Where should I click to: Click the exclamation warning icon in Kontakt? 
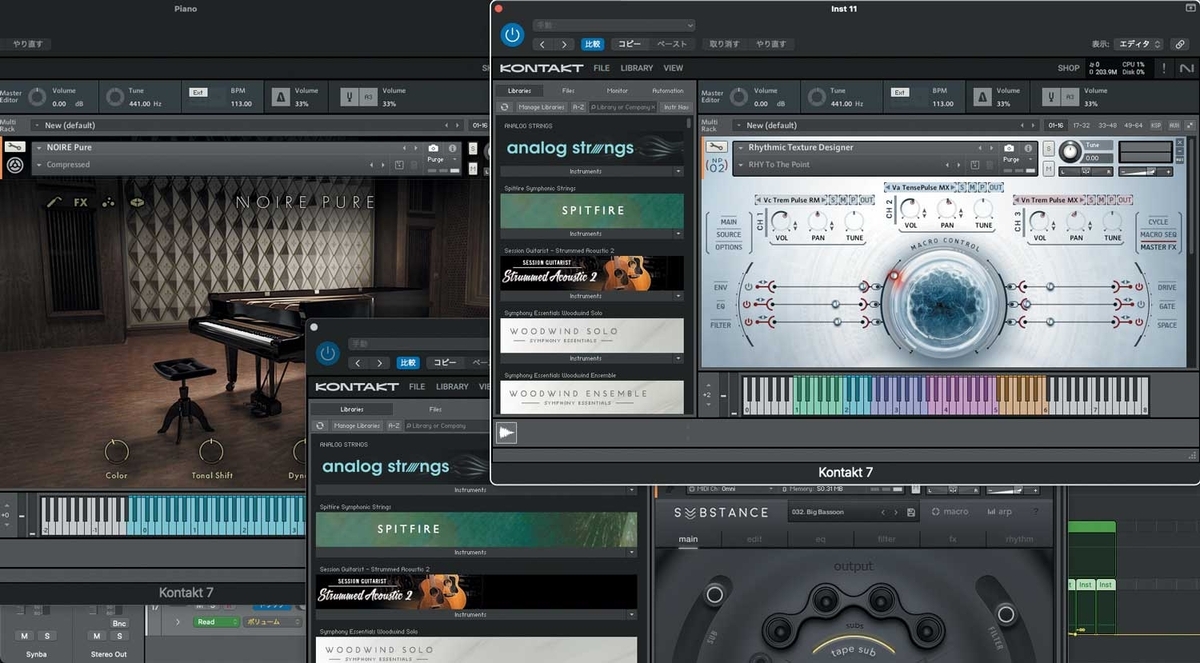pos(1163,68)
